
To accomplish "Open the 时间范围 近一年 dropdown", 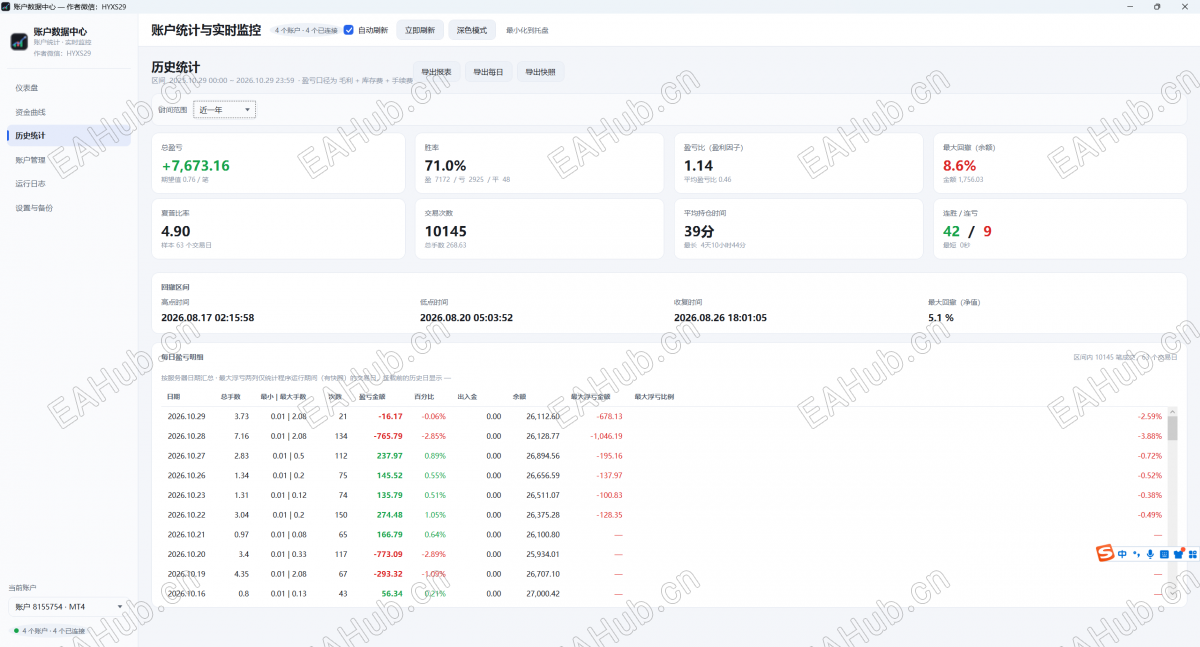I will click(225, 110).
